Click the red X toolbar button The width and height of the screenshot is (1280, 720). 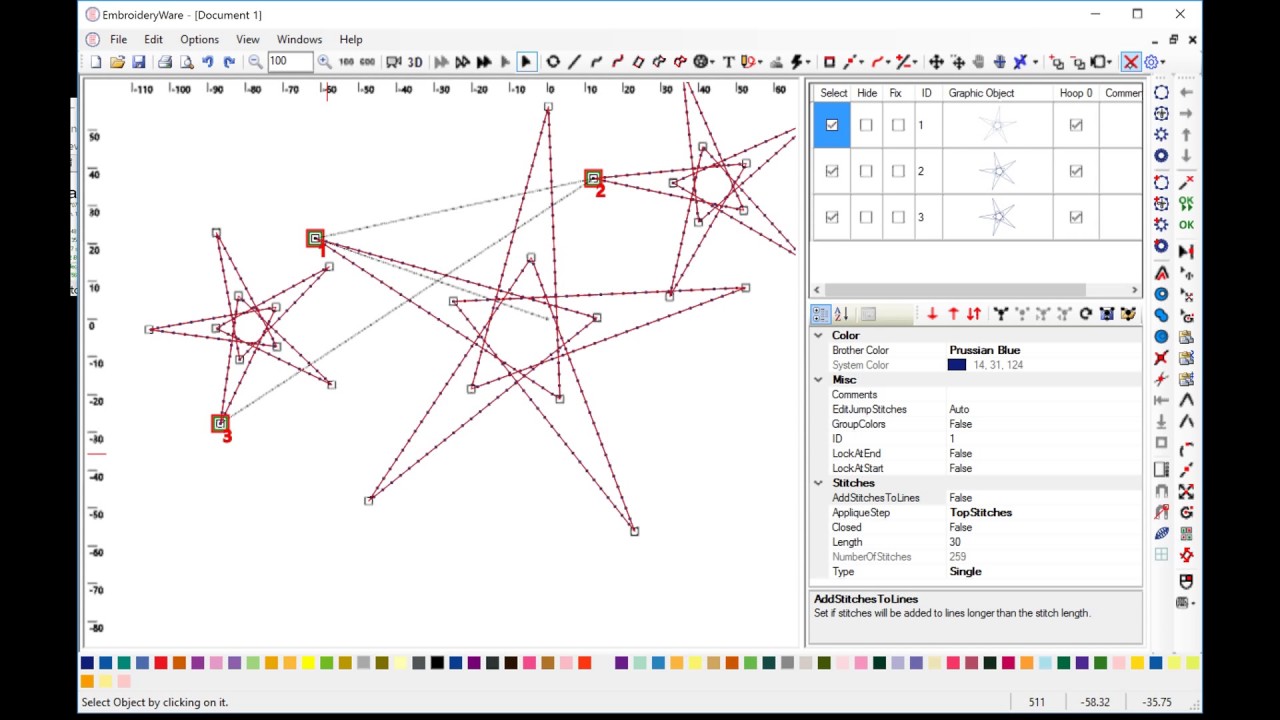point(1131,62)
